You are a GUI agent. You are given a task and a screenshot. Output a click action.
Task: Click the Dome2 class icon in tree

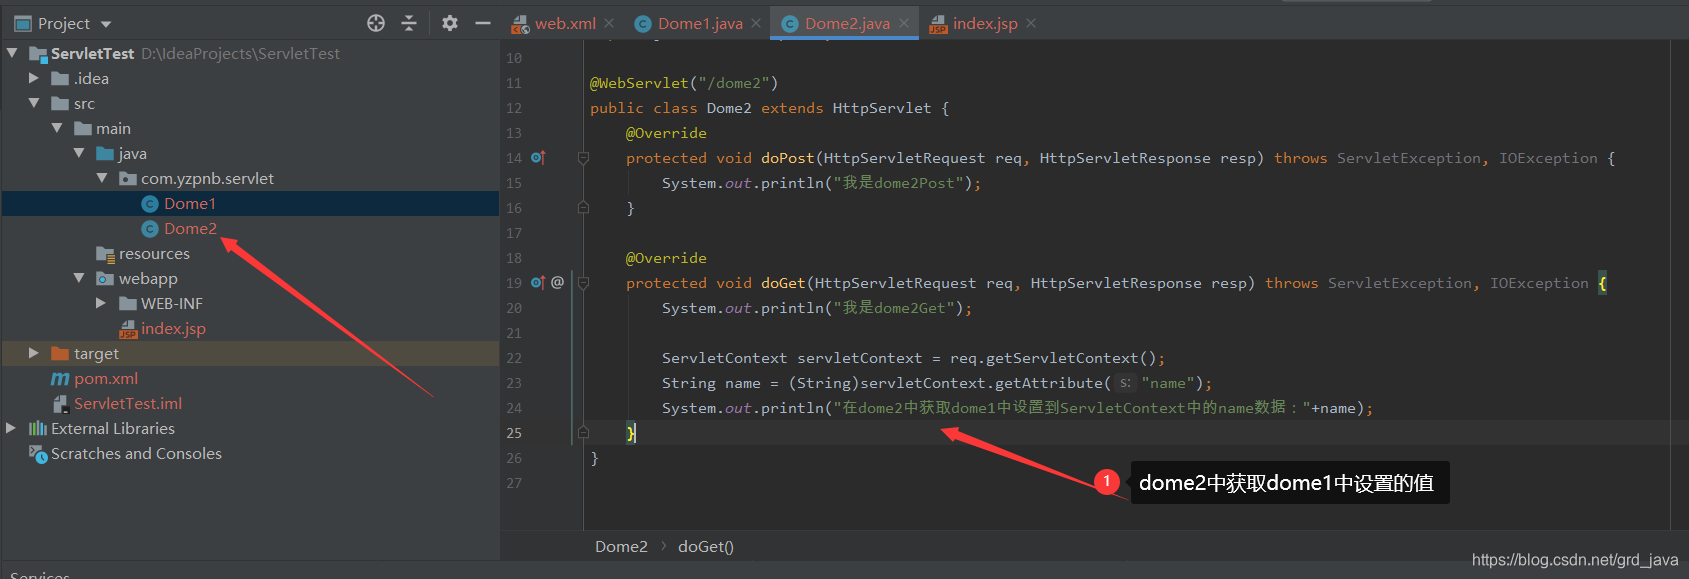point(150,229)
